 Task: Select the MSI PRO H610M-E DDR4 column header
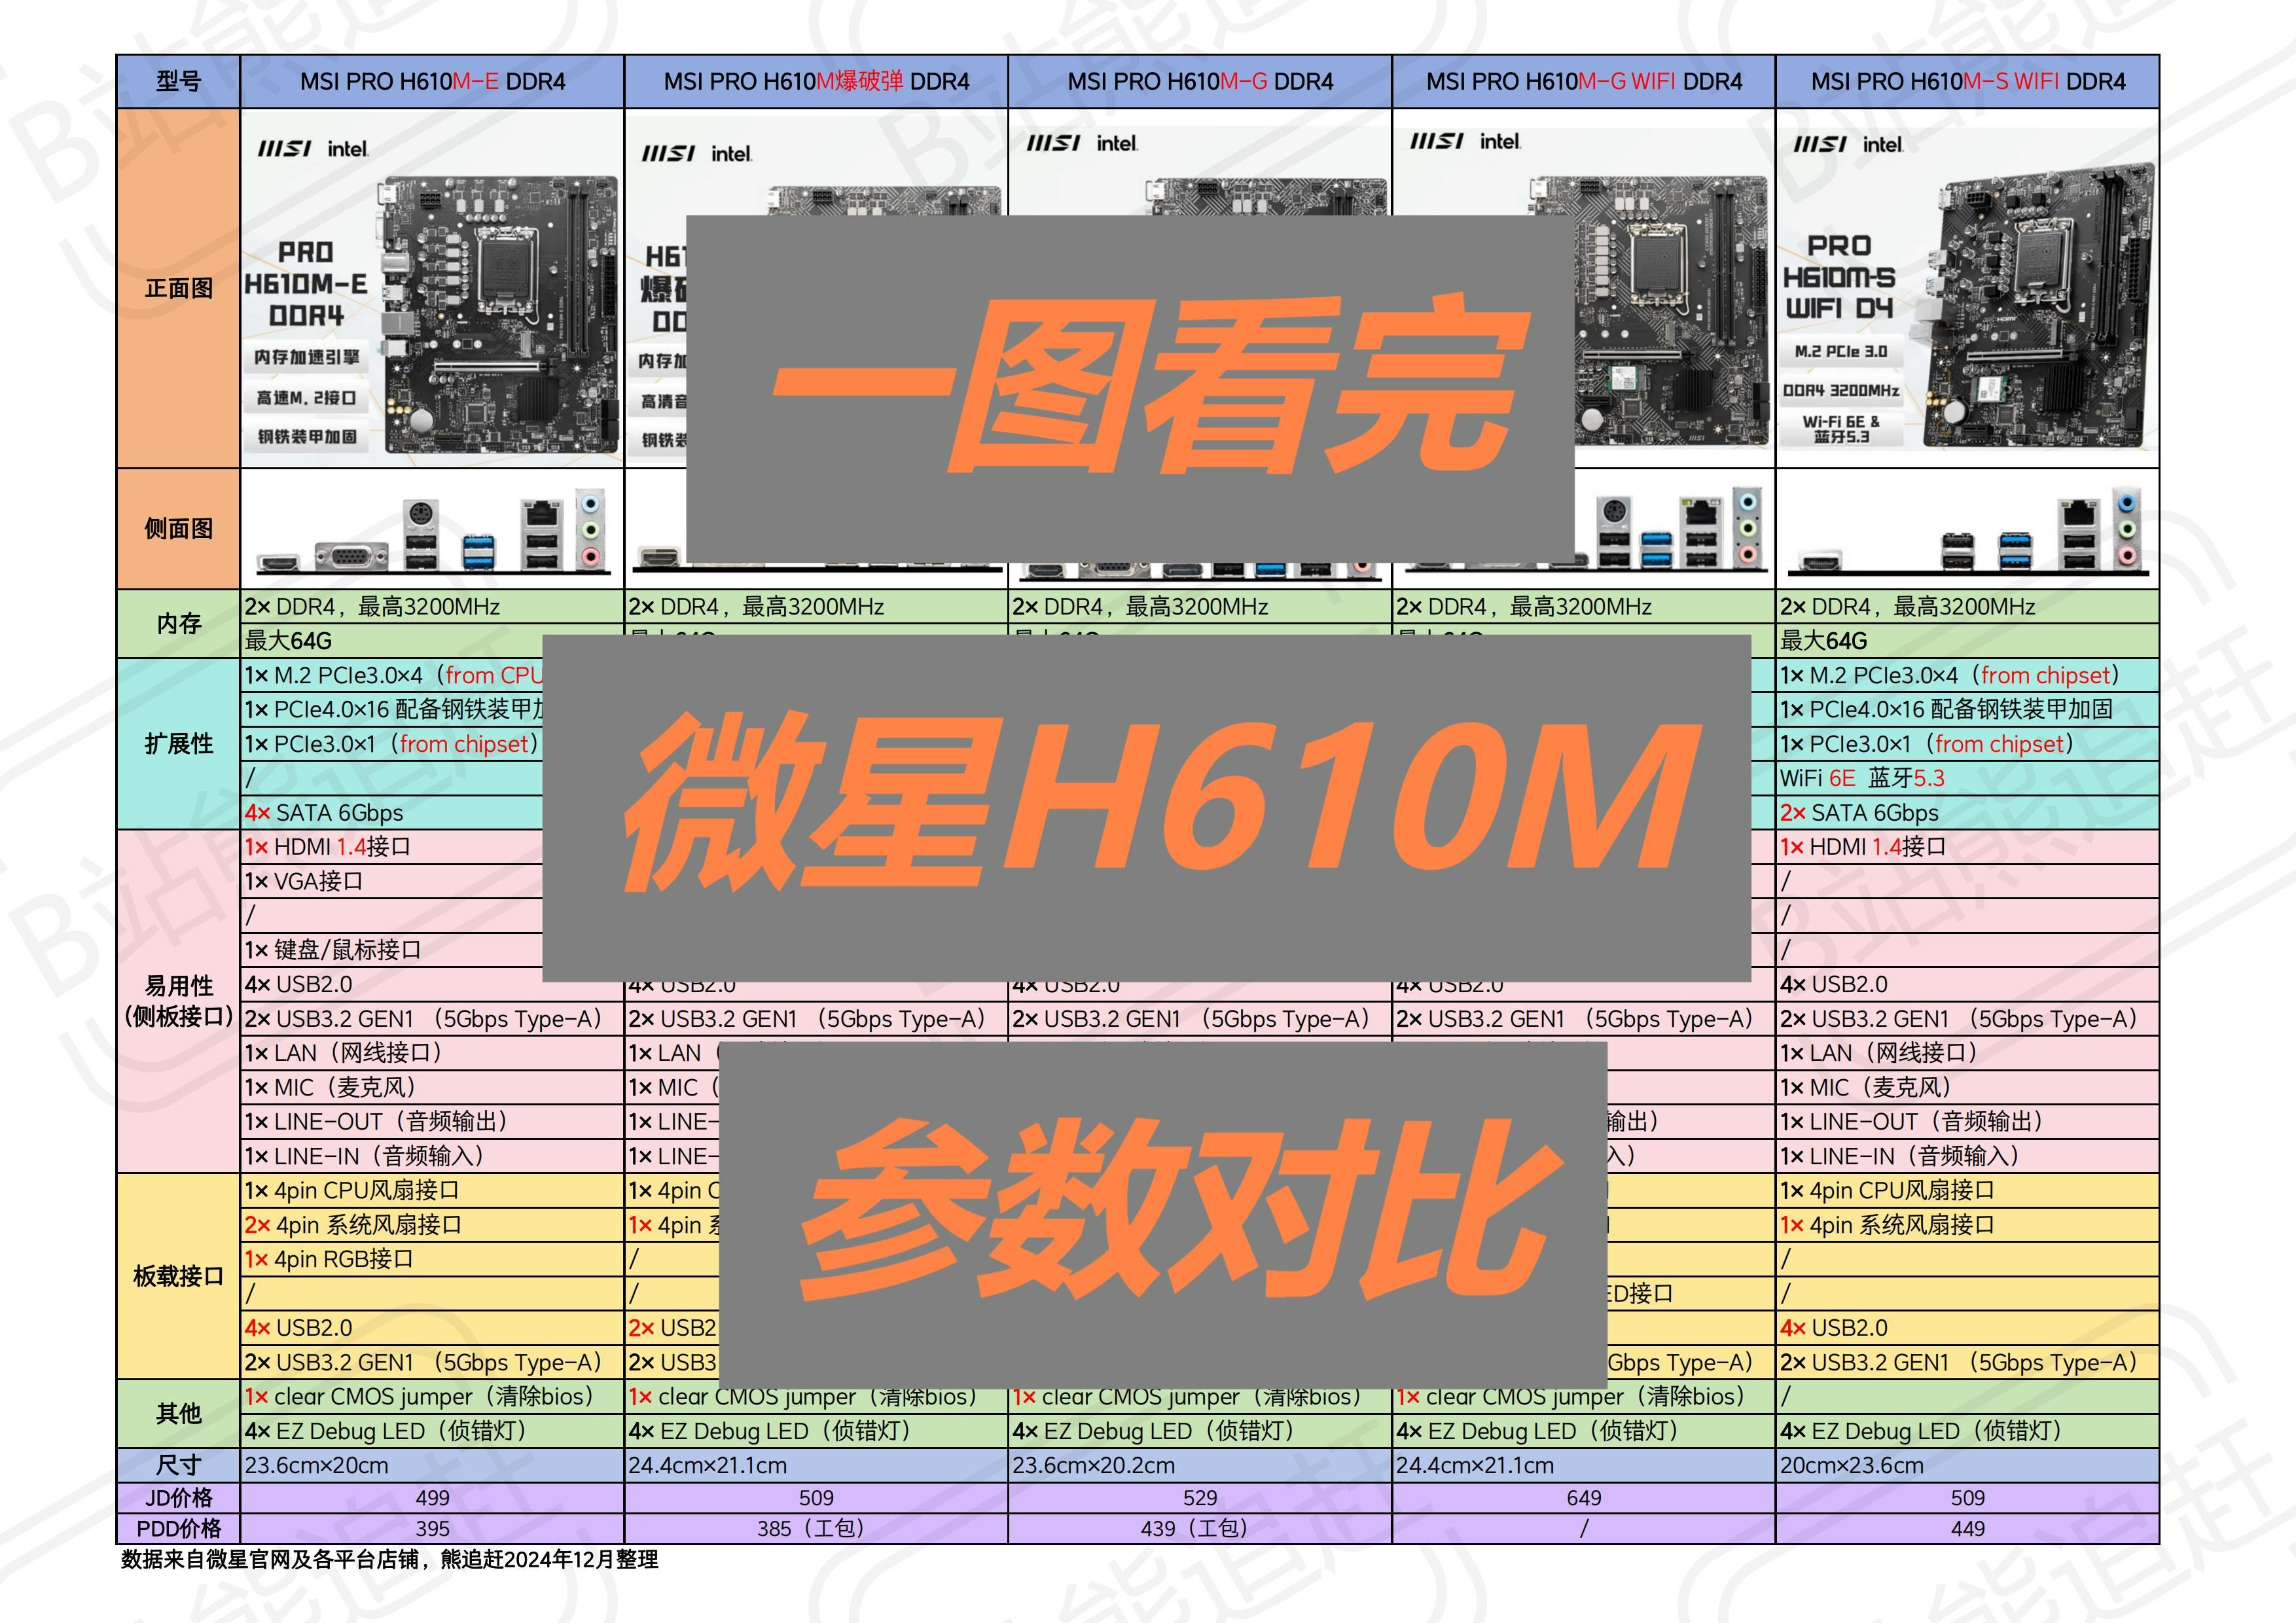tap(432, 82)
